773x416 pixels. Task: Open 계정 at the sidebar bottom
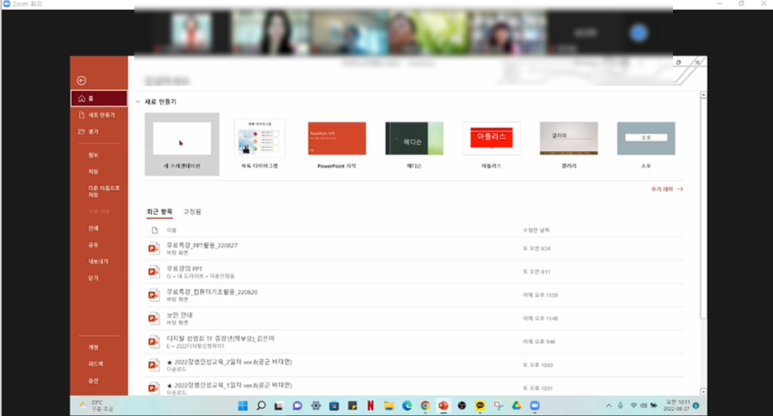(x=93, y=347)
